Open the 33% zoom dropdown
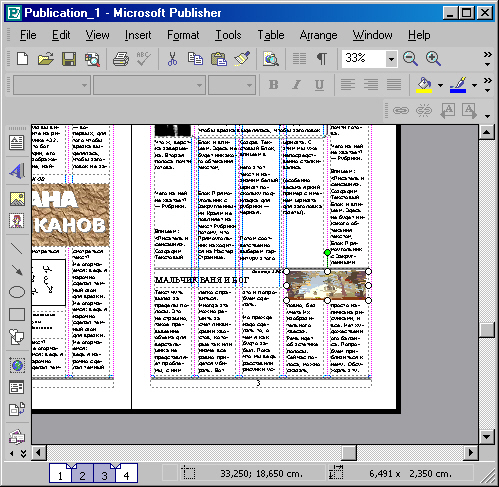Screen dimensions: 499x487 pos(391,59)
